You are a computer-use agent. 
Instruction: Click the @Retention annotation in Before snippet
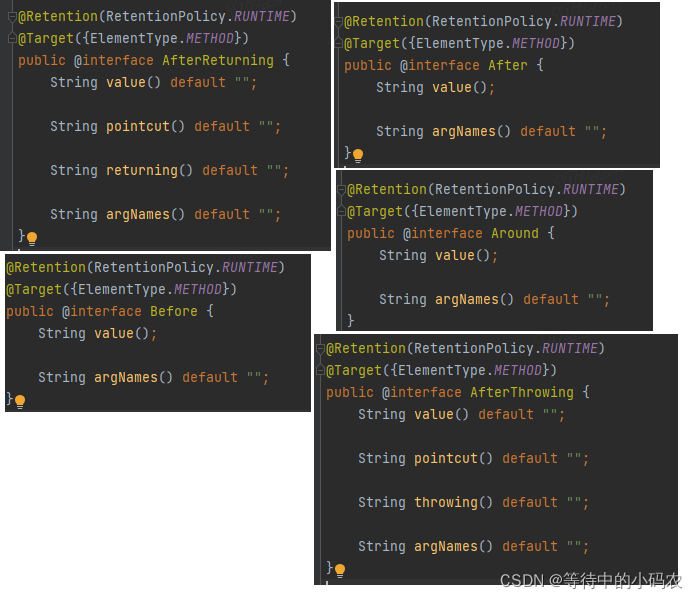[46, 268]
